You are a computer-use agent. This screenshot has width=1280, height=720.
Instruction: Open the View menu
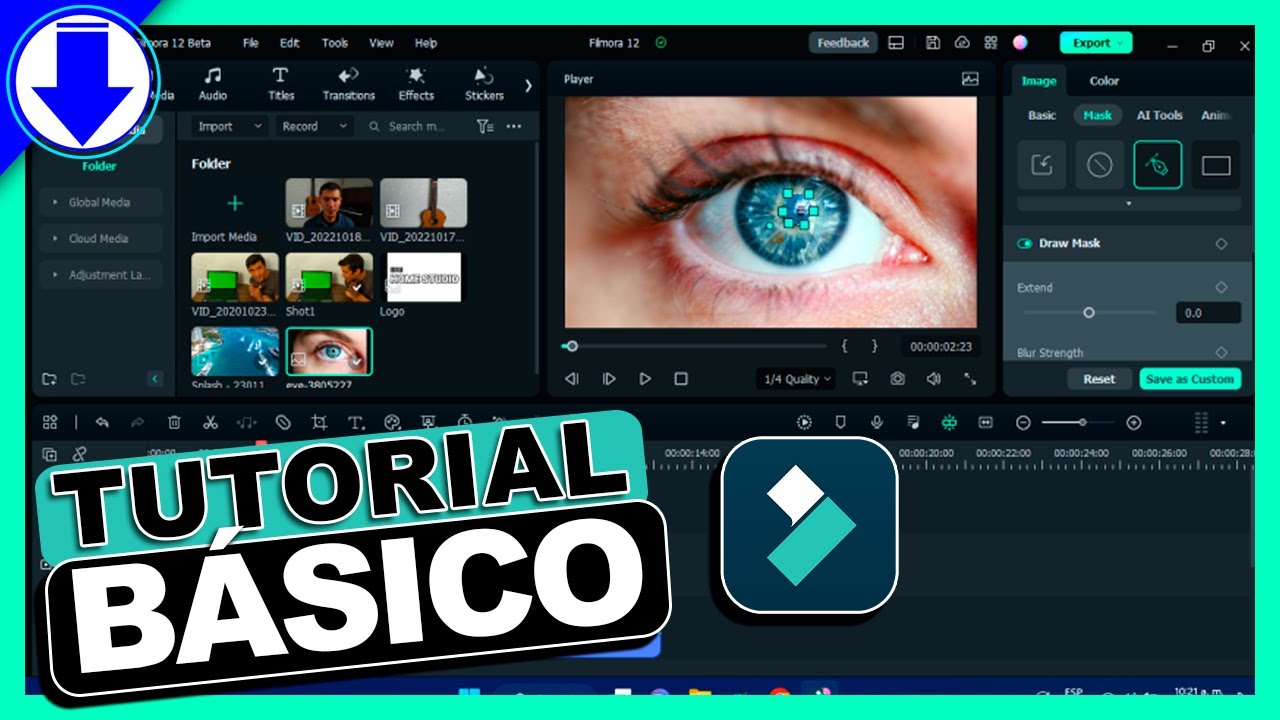click(381, 43)
